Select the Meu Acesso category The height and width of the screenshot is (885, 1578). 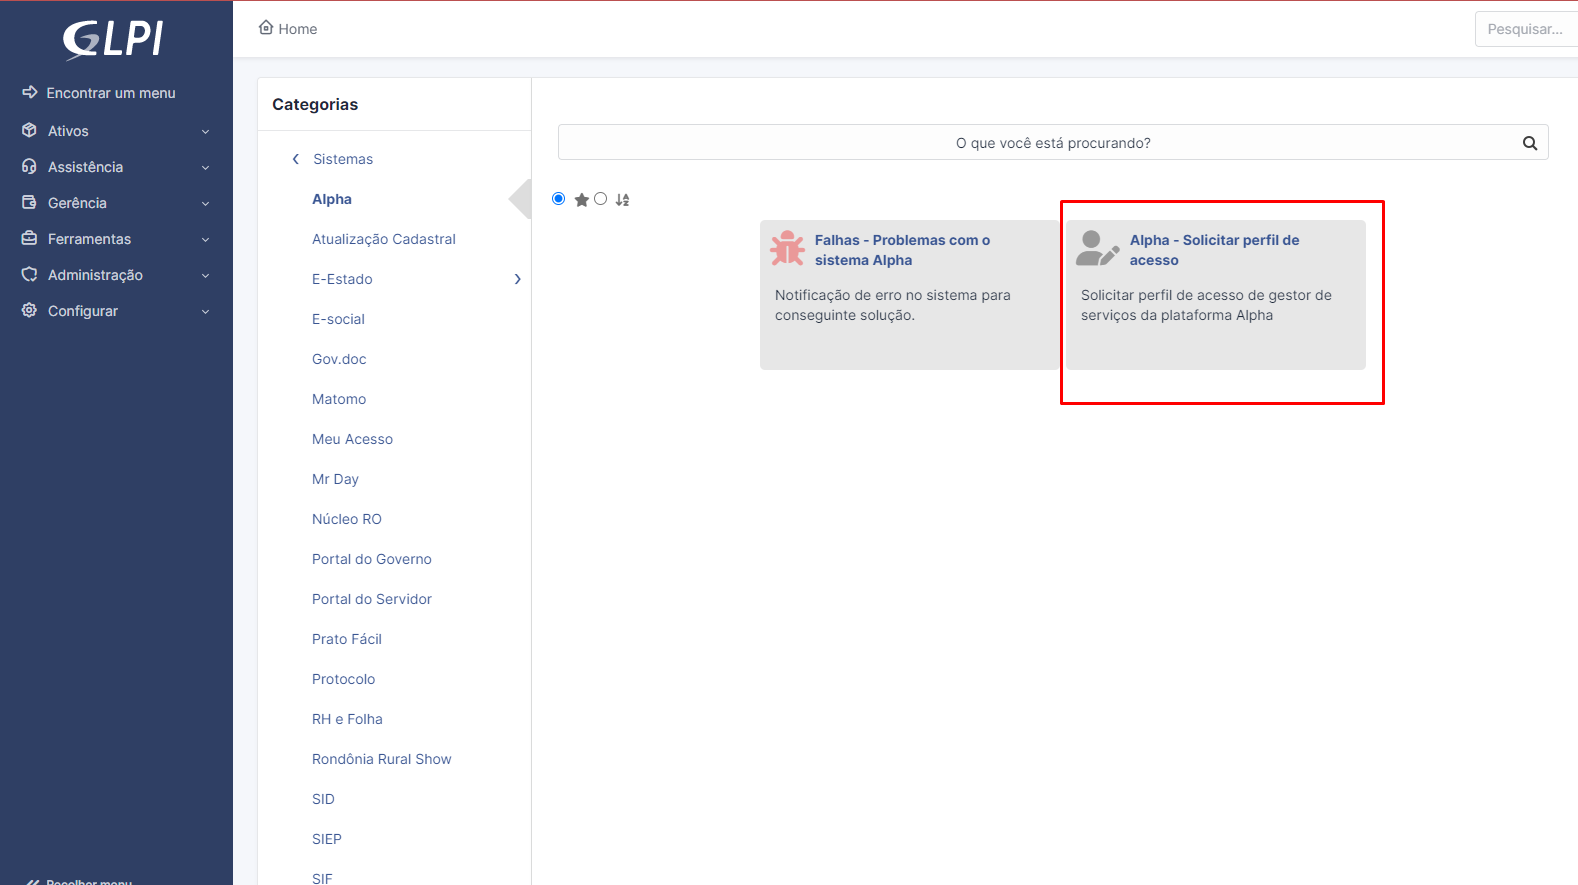point(352,439)
